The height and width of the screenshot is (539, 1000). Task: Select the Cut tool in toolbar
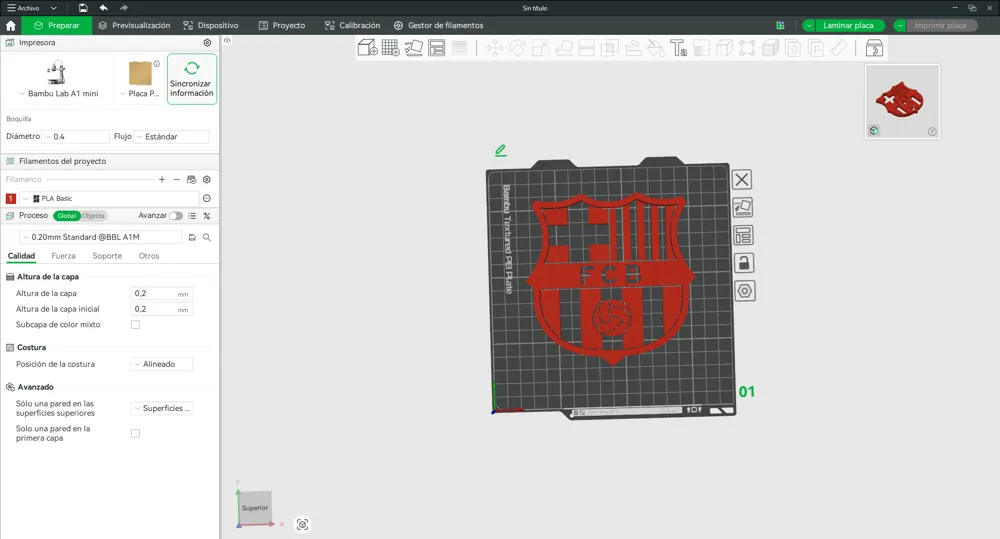(587, 48)
